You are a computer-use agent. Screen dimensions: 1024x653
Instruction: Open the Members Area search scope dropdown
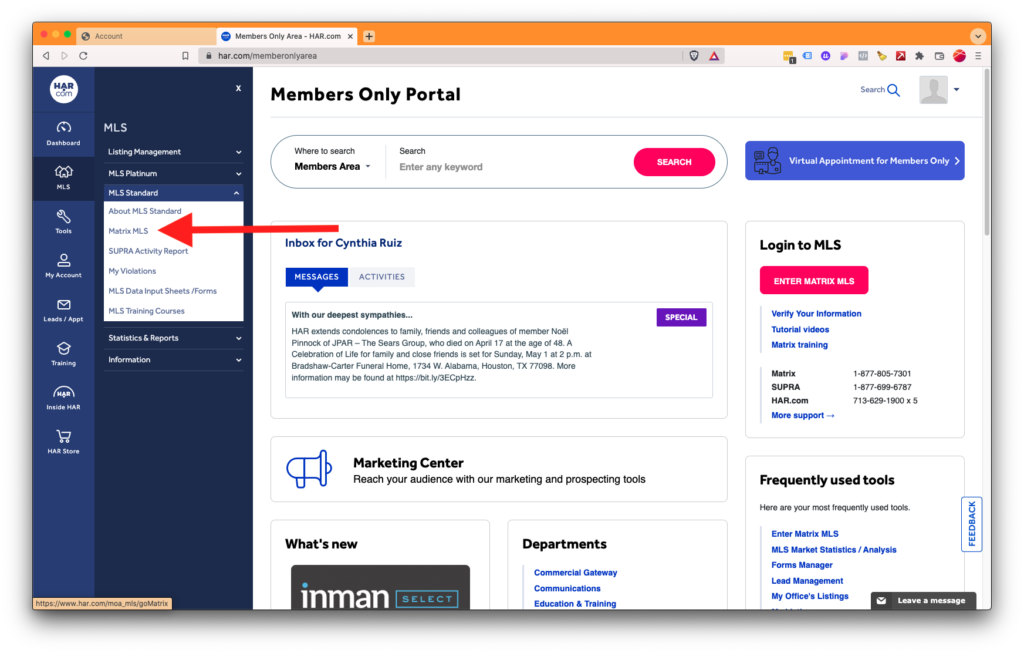point(332,167)
